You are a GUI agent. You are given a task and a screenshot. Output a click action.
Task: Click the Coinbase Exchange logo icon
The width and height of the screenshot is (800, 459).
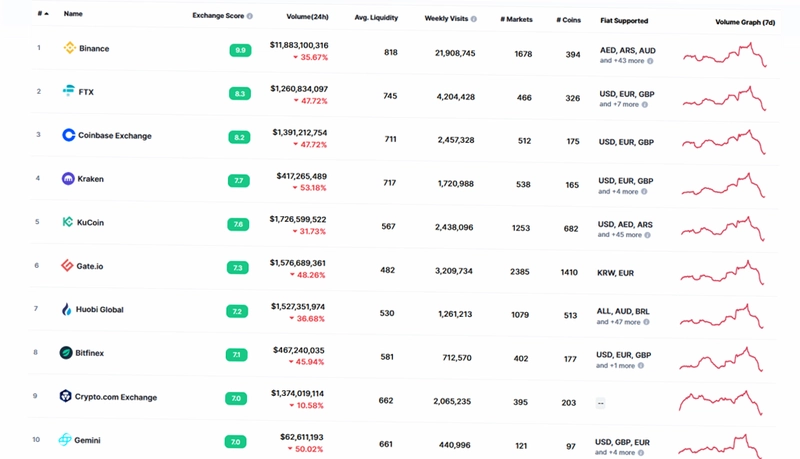(68, 135)
